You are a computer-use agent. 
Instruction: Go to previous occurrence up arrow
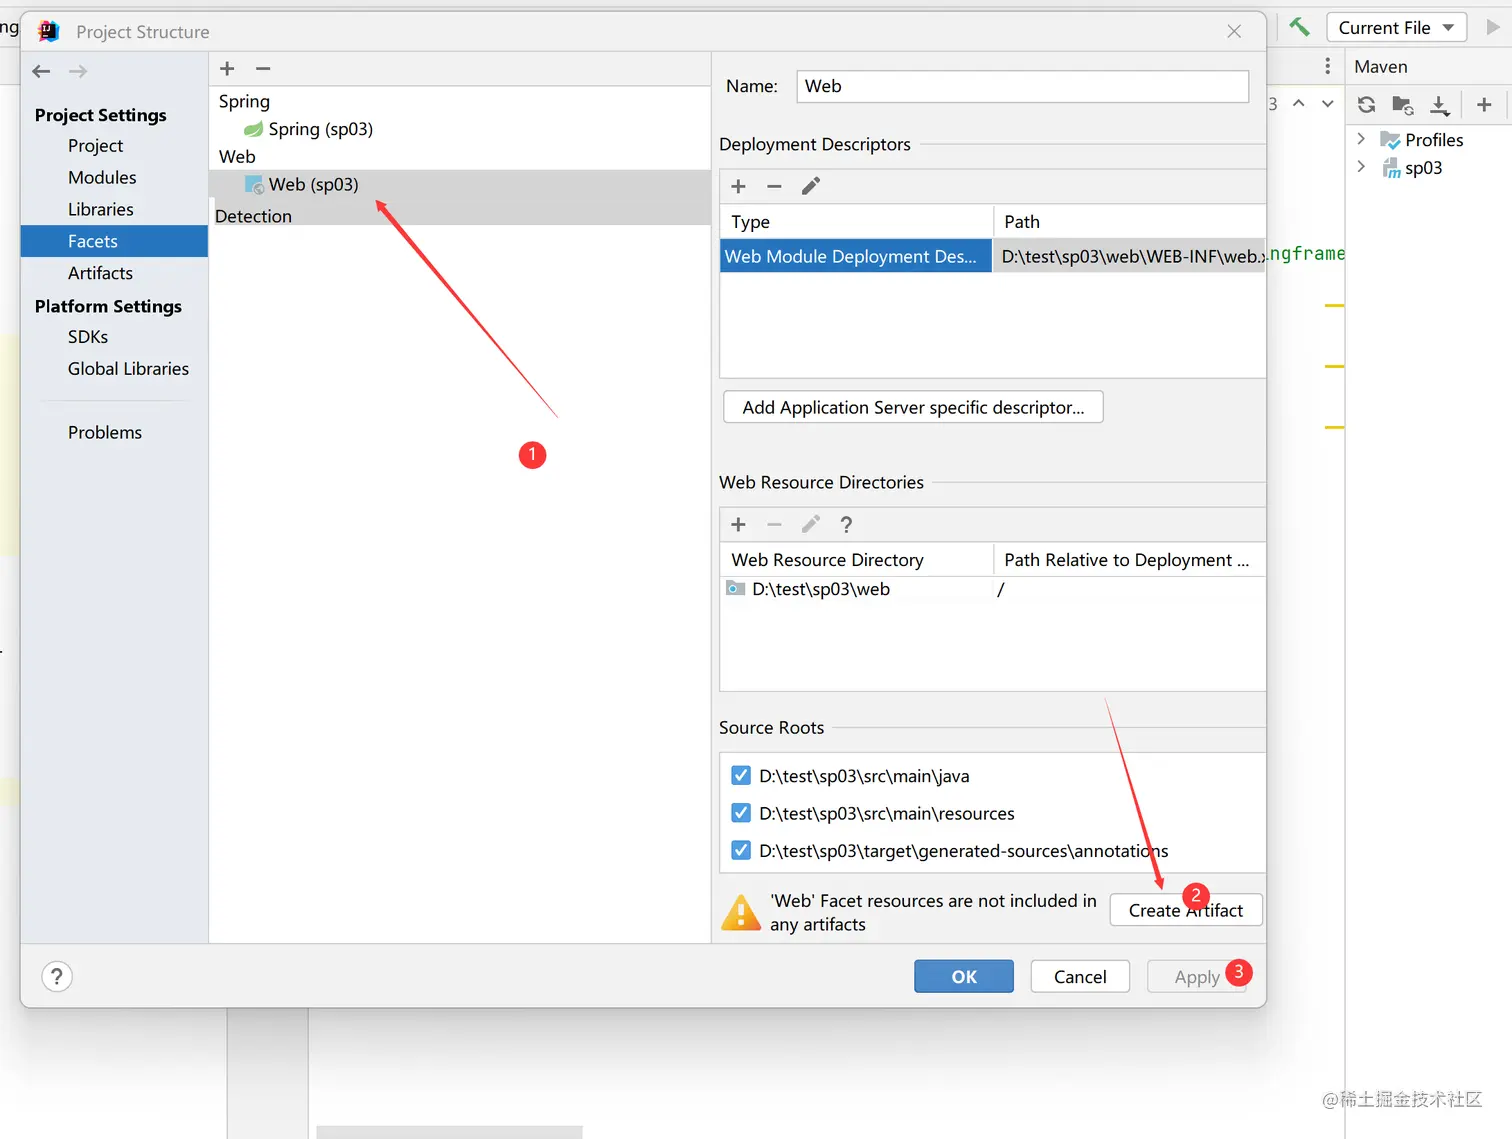coord(1298,103)
